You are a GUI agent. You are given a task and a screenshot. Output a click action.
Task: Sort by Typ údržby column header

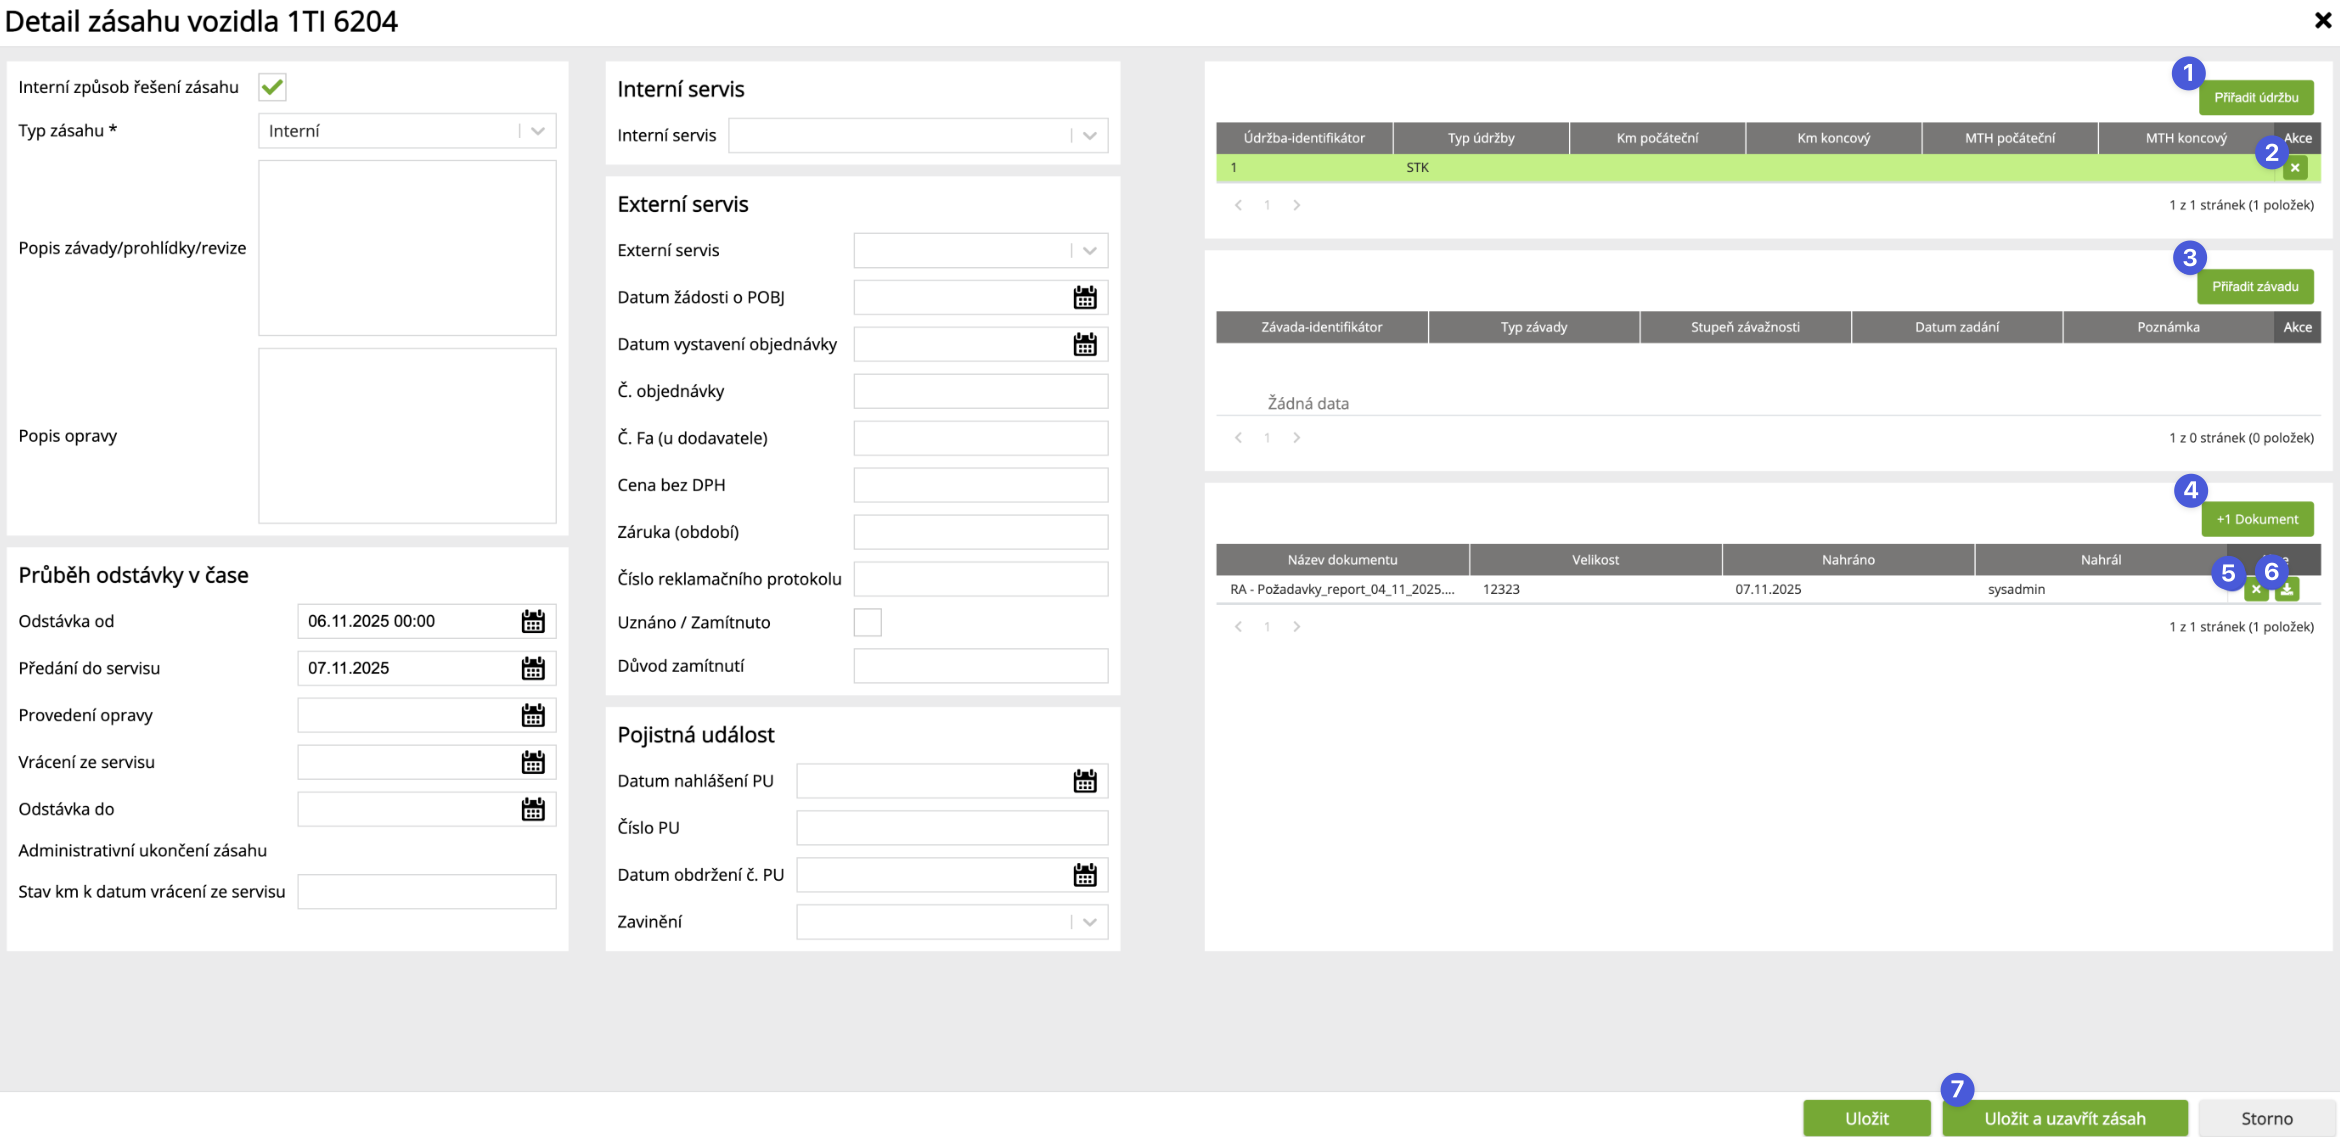point(1481,138)
